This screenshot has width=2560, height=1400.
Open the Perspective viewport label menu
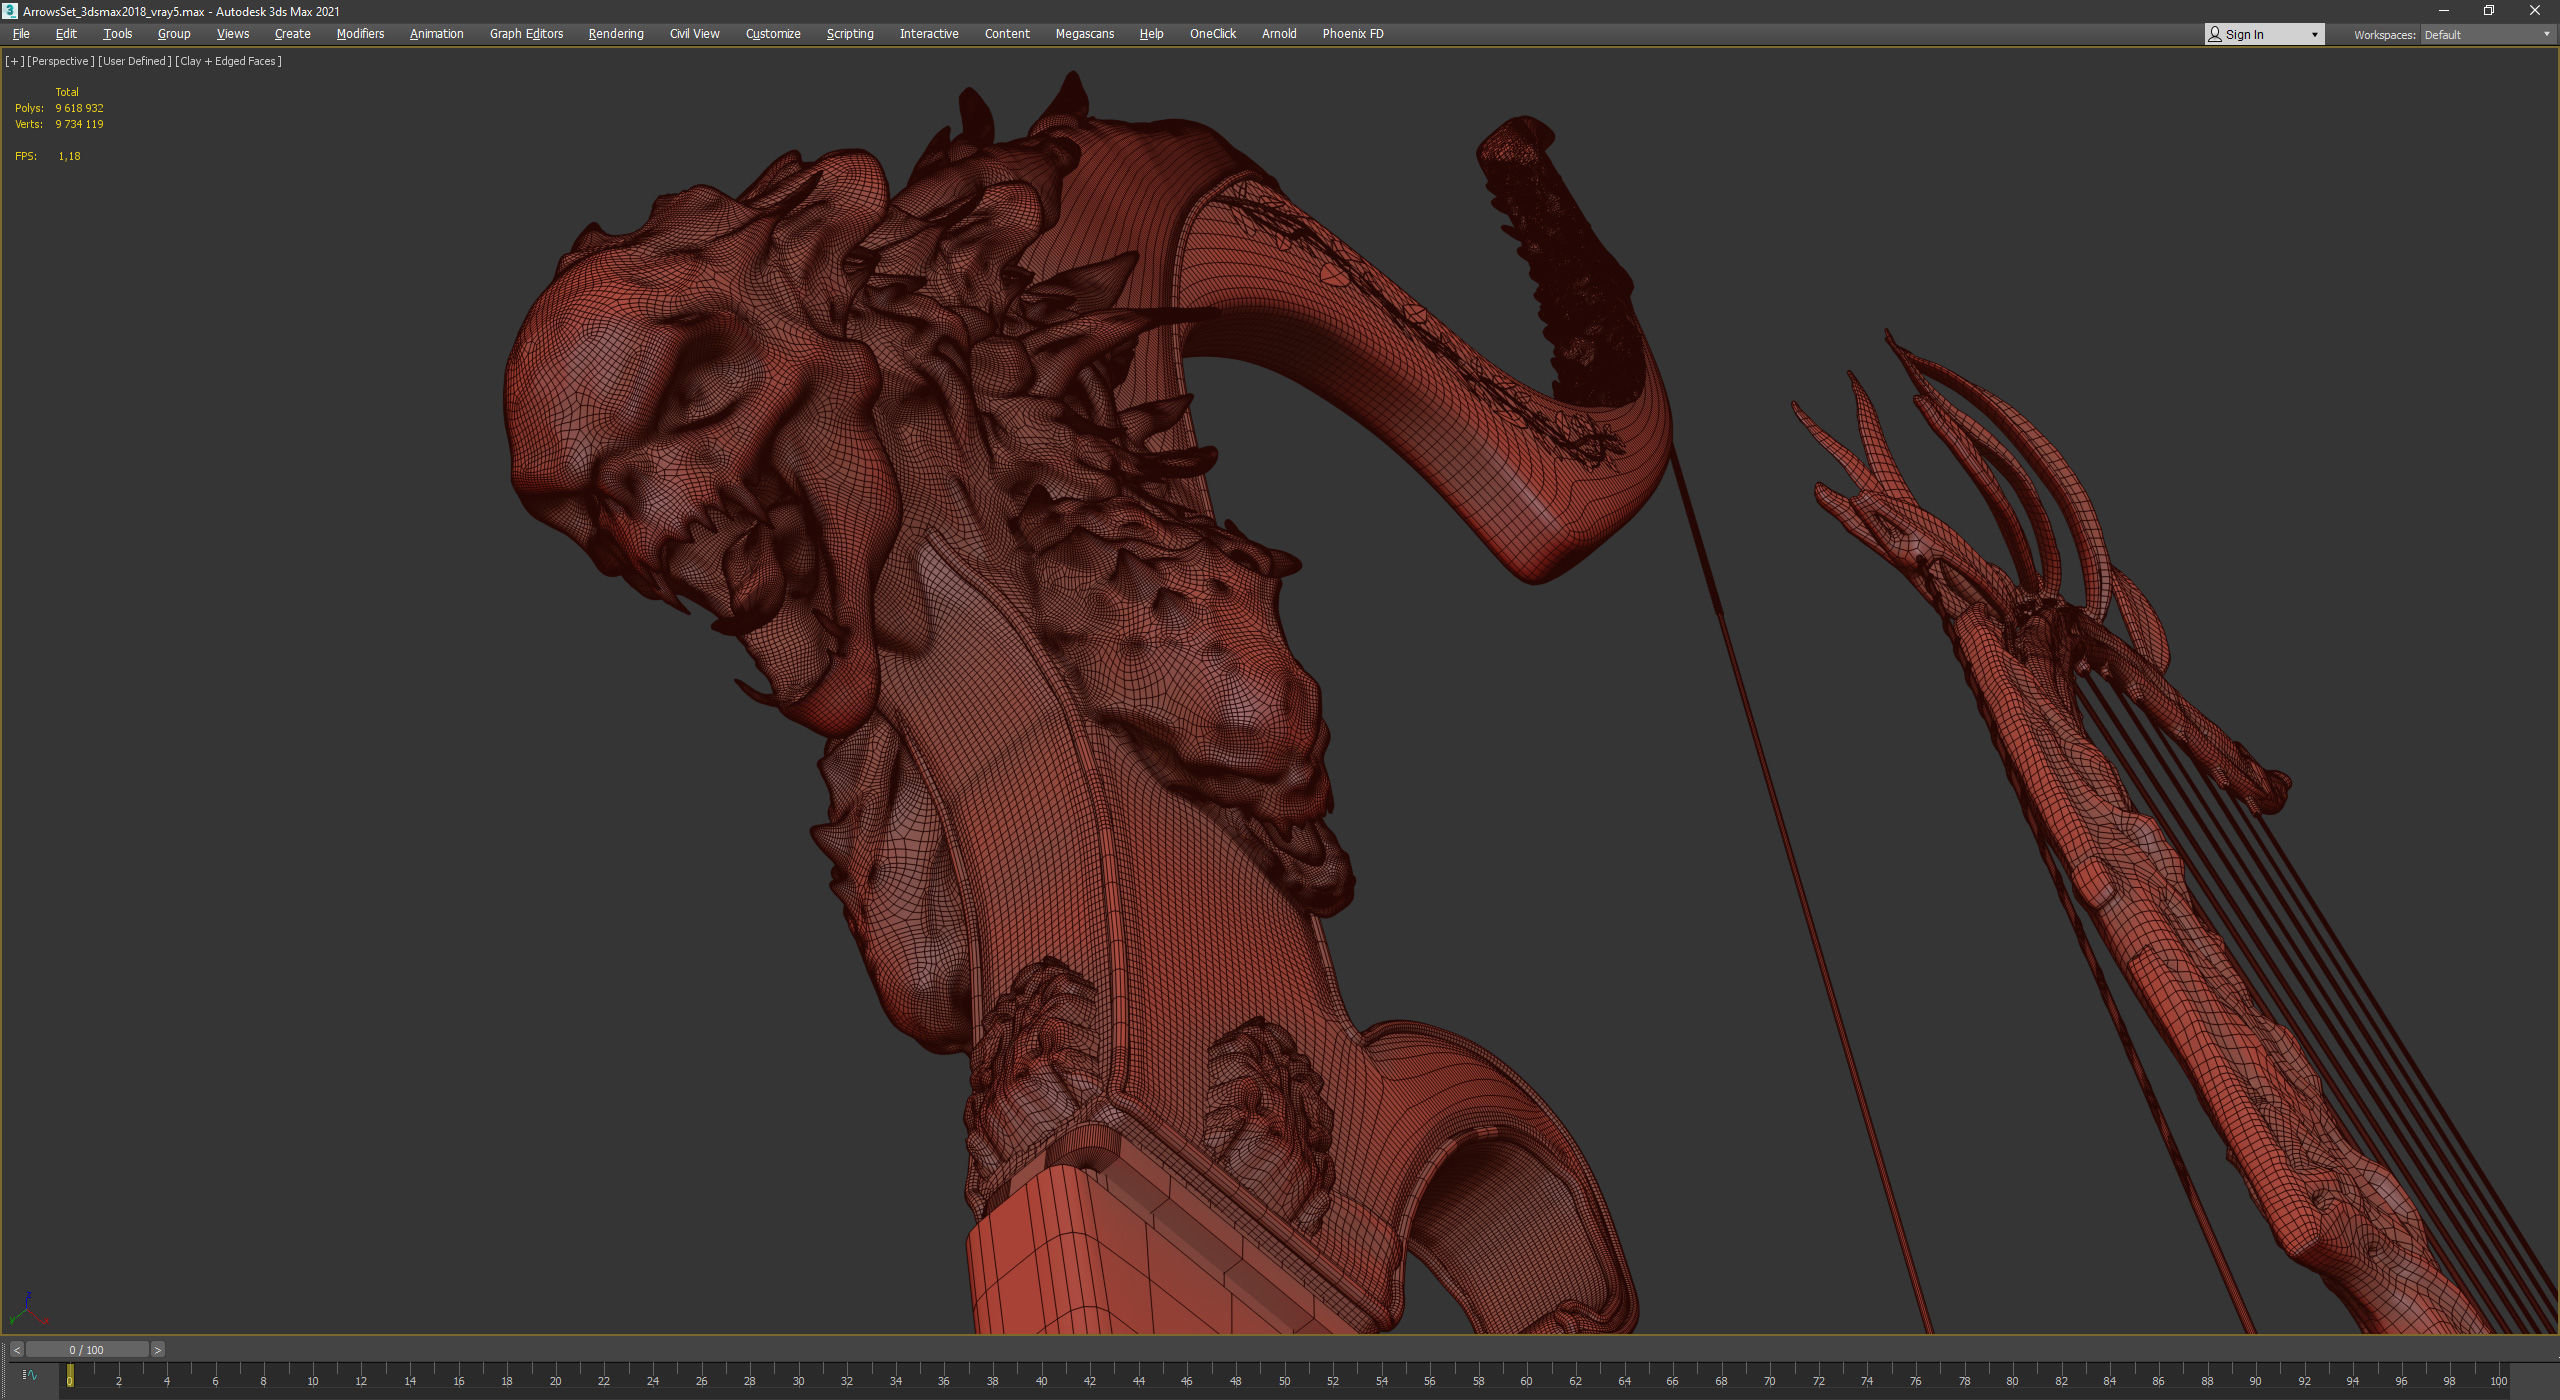pyautogui.click(x=60, y=61)
